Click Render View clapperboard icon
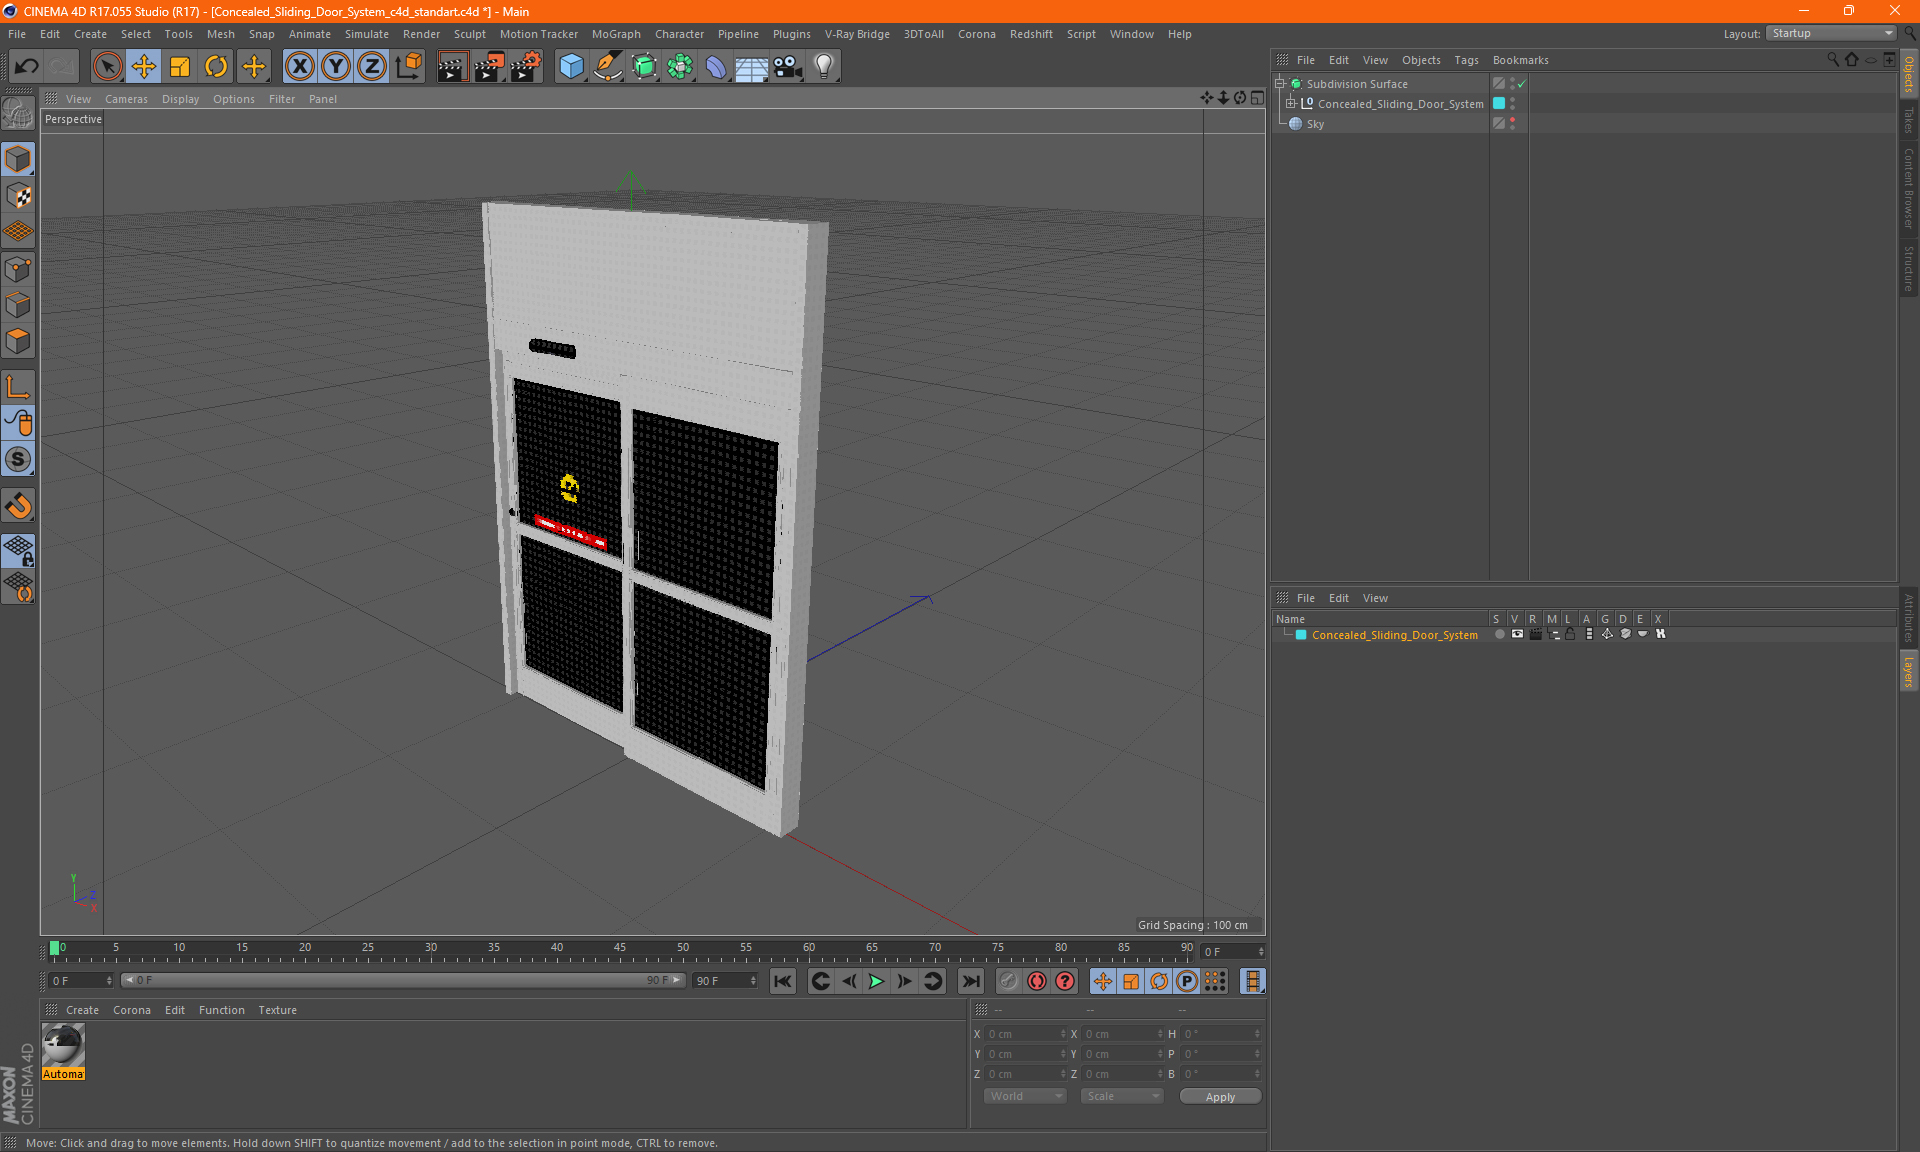 (452, 66)
